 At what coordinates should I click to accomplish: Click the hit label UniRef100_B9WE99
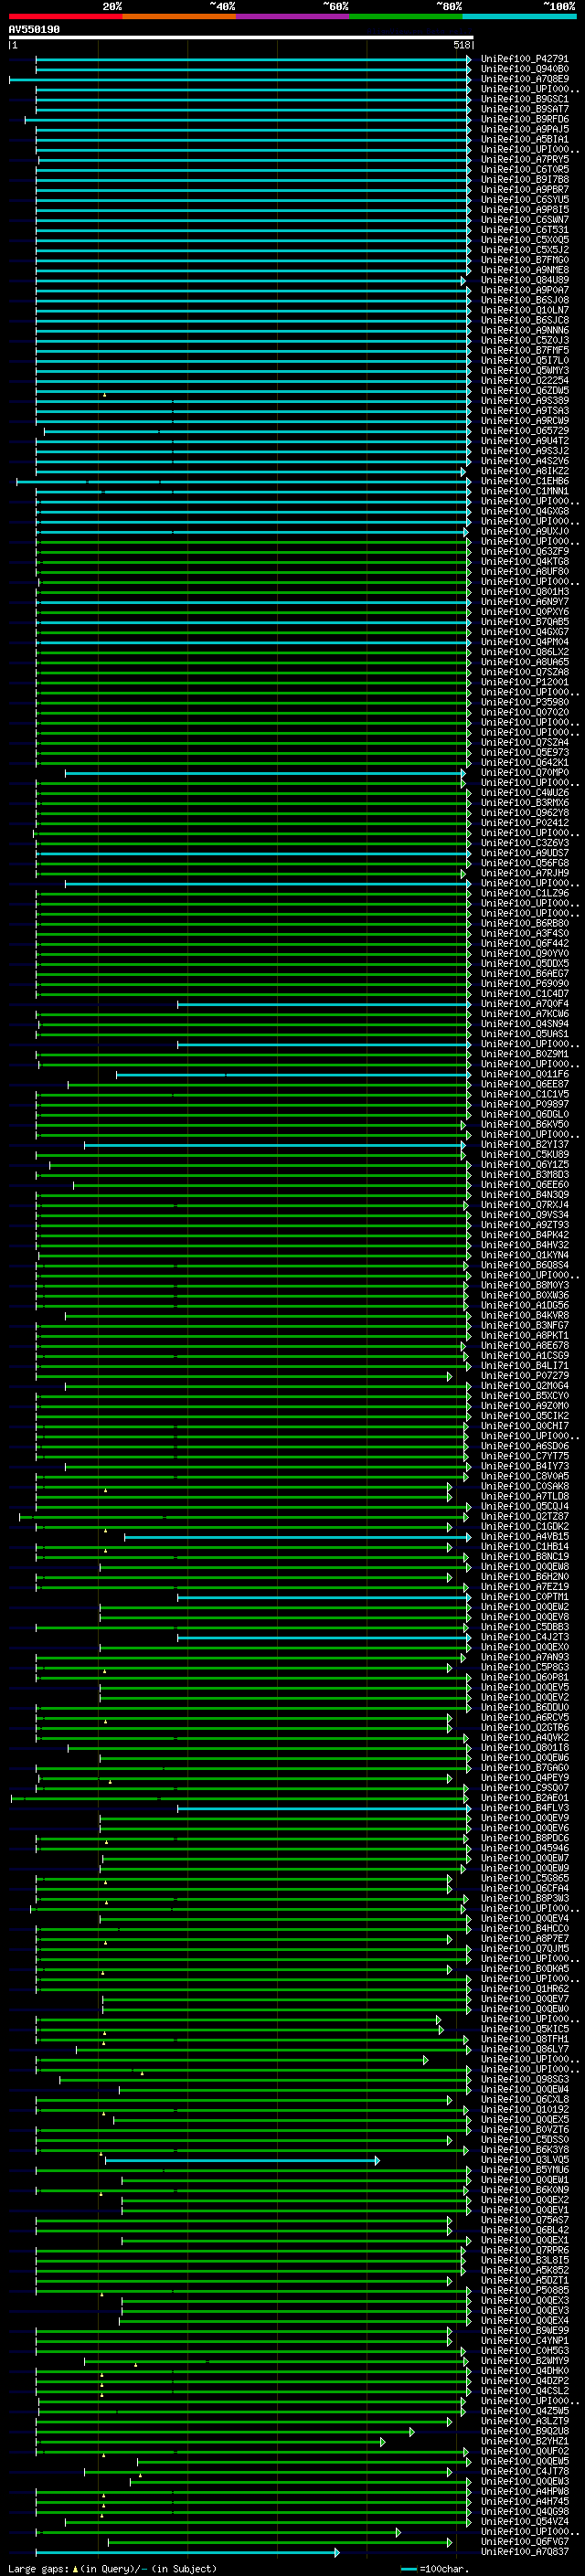525,2331
